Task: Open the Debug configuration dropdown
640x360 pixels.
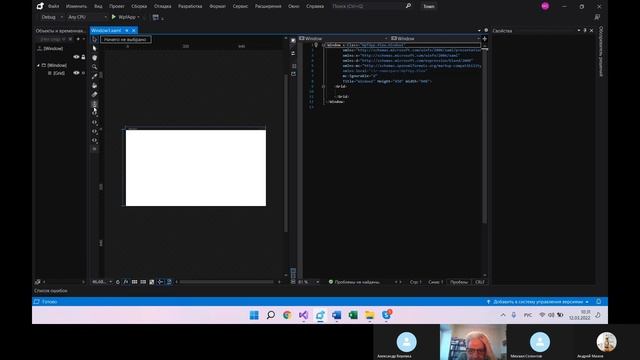Action: click(52, 17)
